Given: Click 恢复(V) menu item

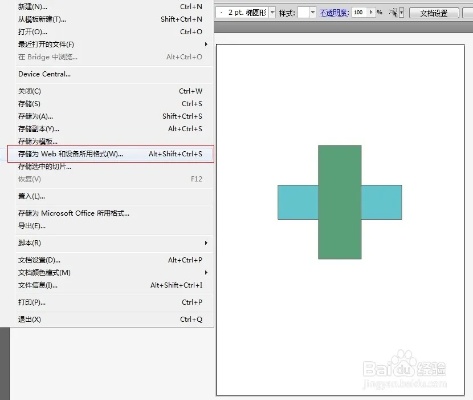Looking at the screenshot, I should 110,179.
